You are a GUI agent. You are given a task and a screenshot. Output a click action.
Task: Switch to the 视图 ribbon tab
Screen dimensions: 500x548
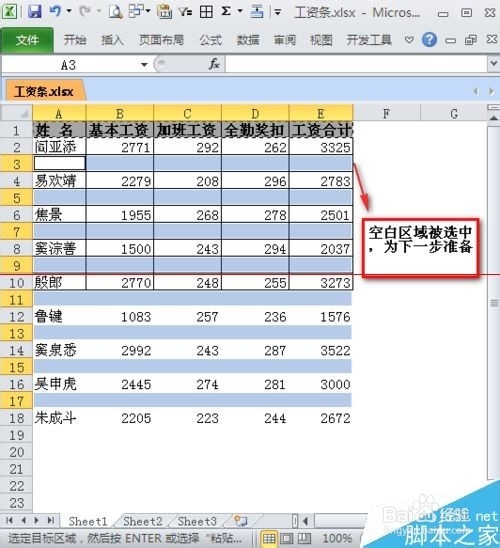click(321, 40)
